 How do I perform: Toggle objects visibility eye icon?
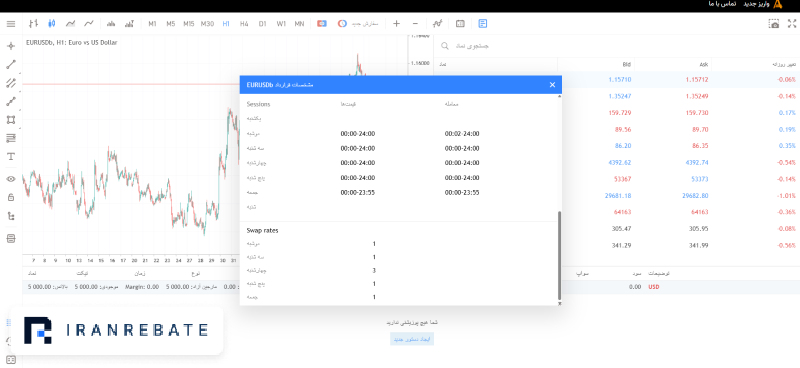pos(11,179)
